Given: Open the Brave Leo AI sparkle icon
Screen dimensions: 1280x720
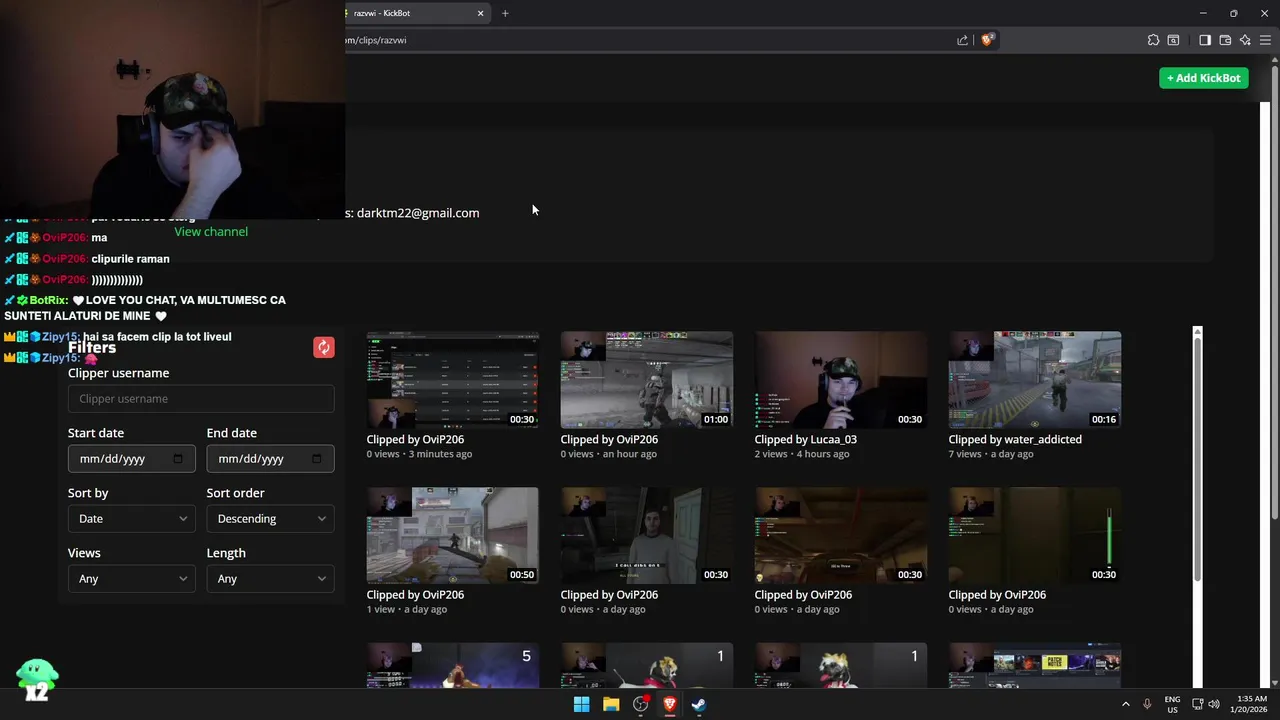Looking at the screenshot, I should click(x=1245, y=40).
